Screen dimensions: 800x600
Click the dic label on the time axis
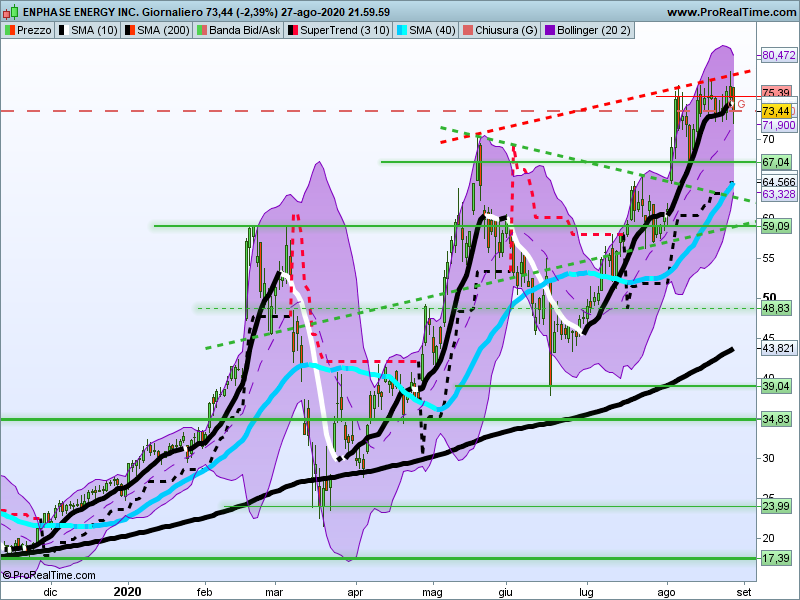coord(50,592)
